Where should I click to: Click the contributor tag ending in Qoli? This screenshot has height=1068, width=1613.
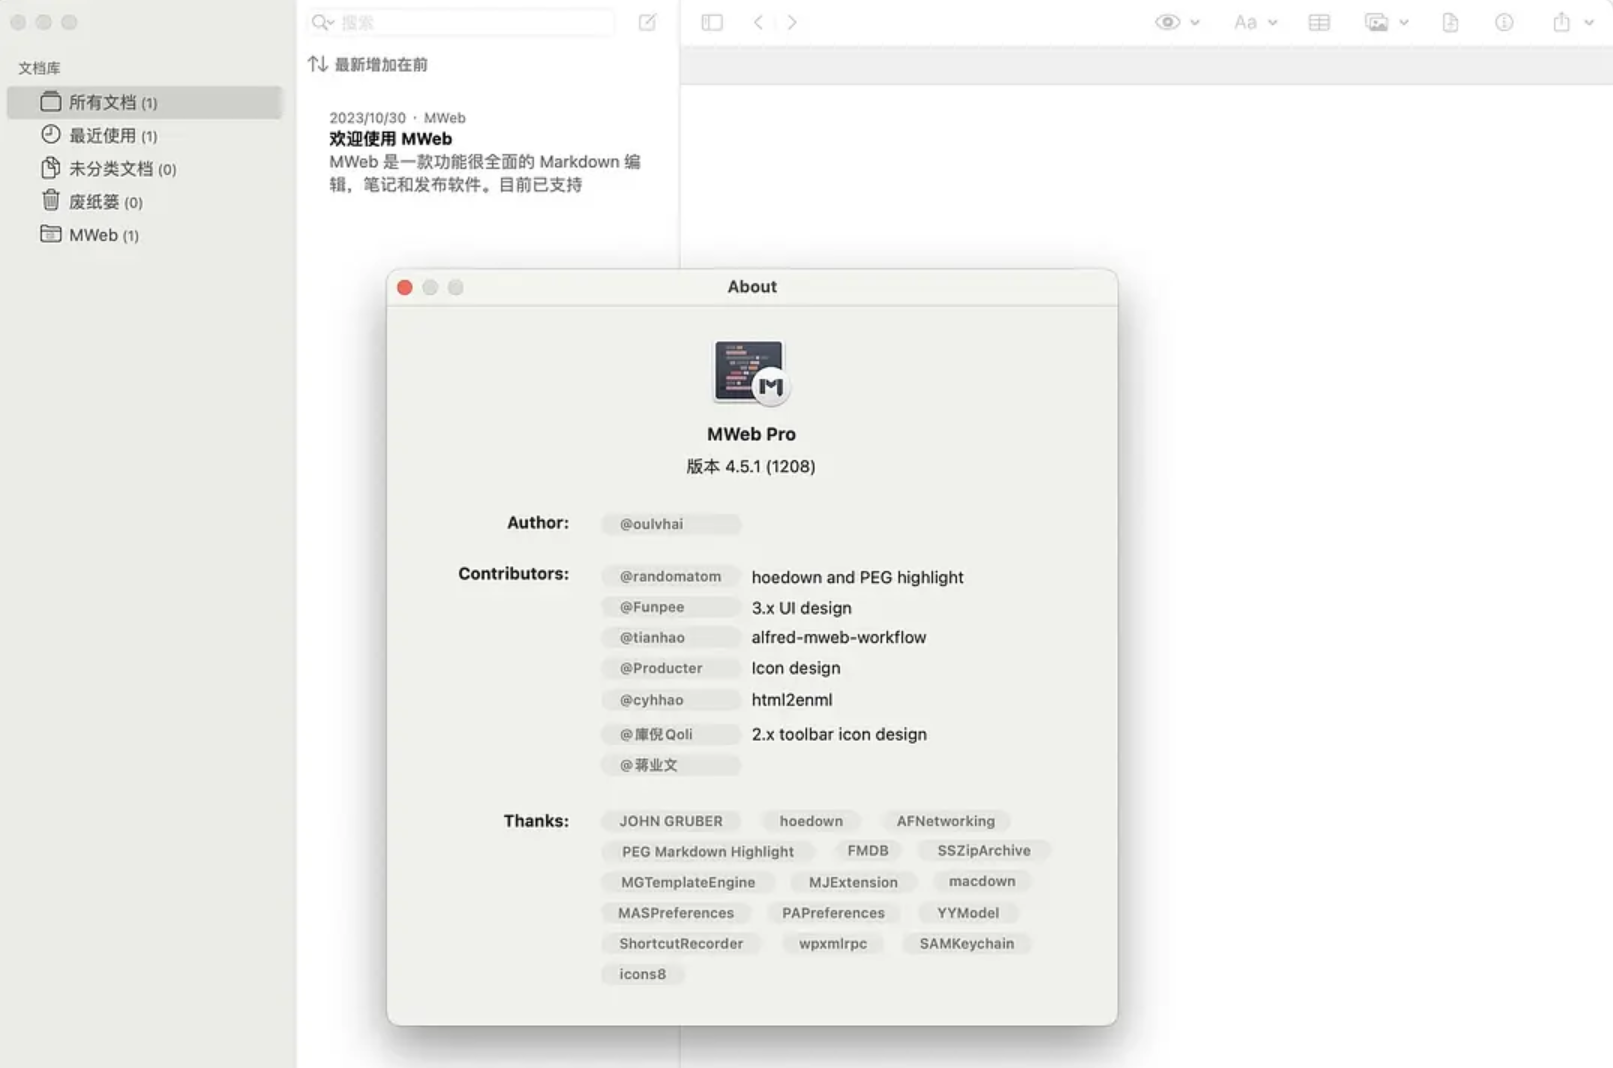coord(671,734)
